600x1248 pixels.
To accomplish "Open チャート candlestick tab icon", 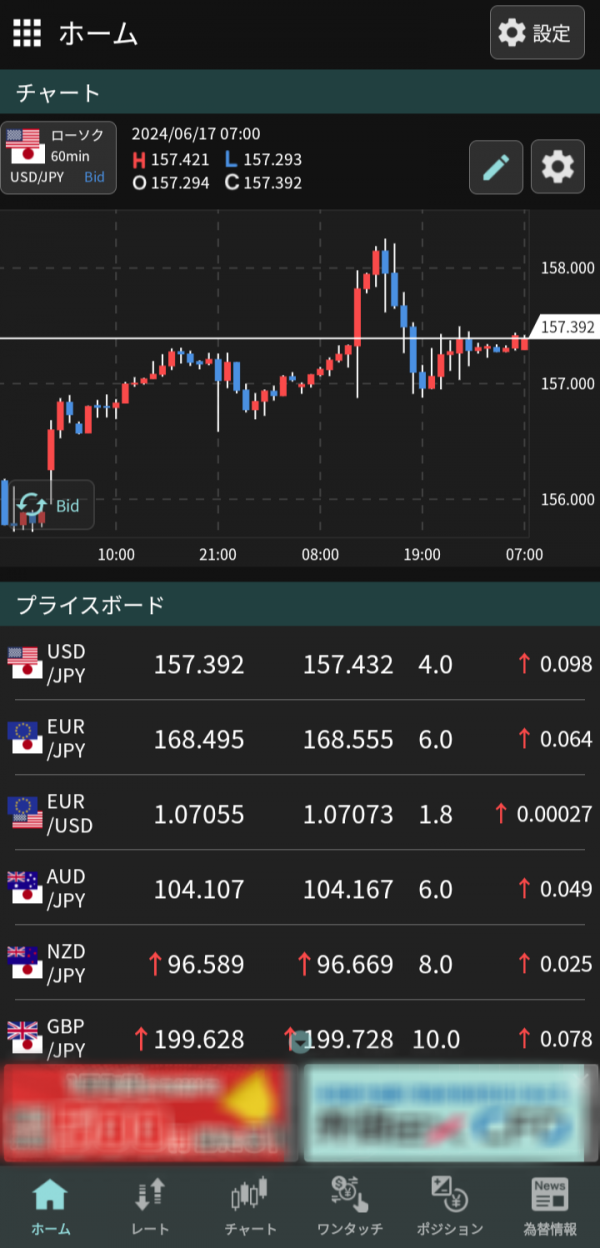I will pos(250,1206).
